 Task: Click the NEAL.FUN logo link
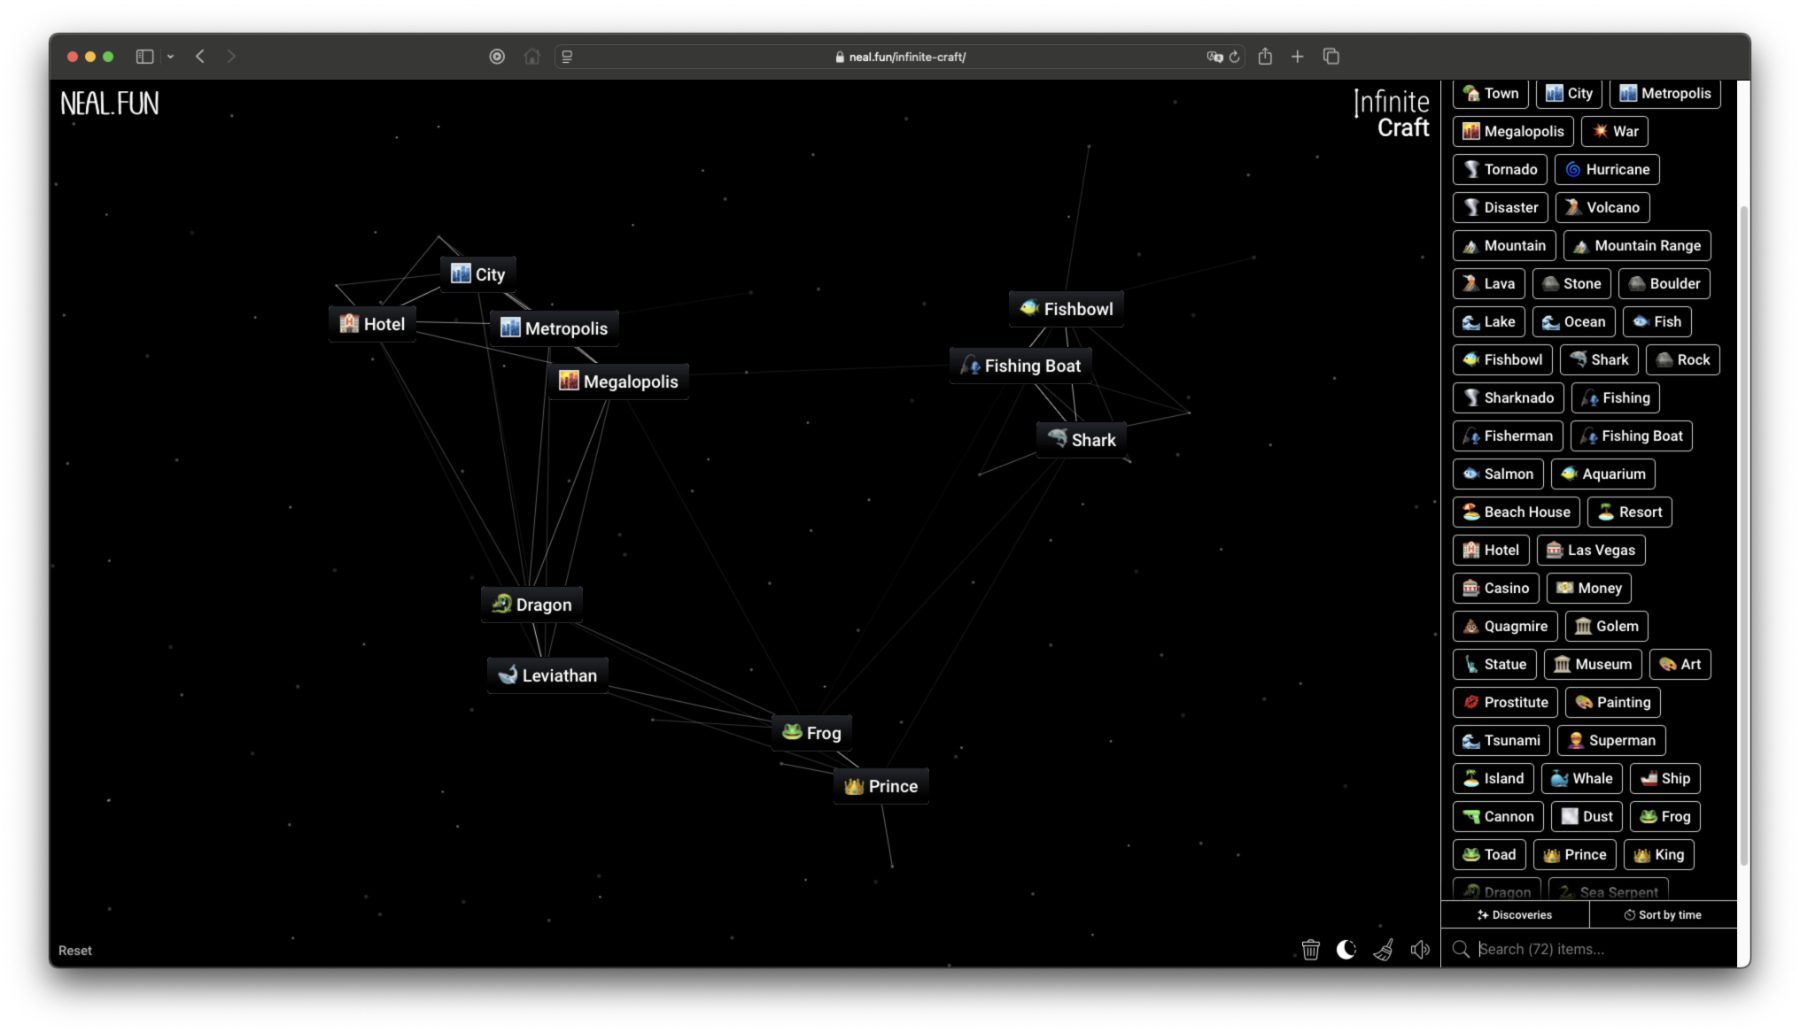(109, 103)
